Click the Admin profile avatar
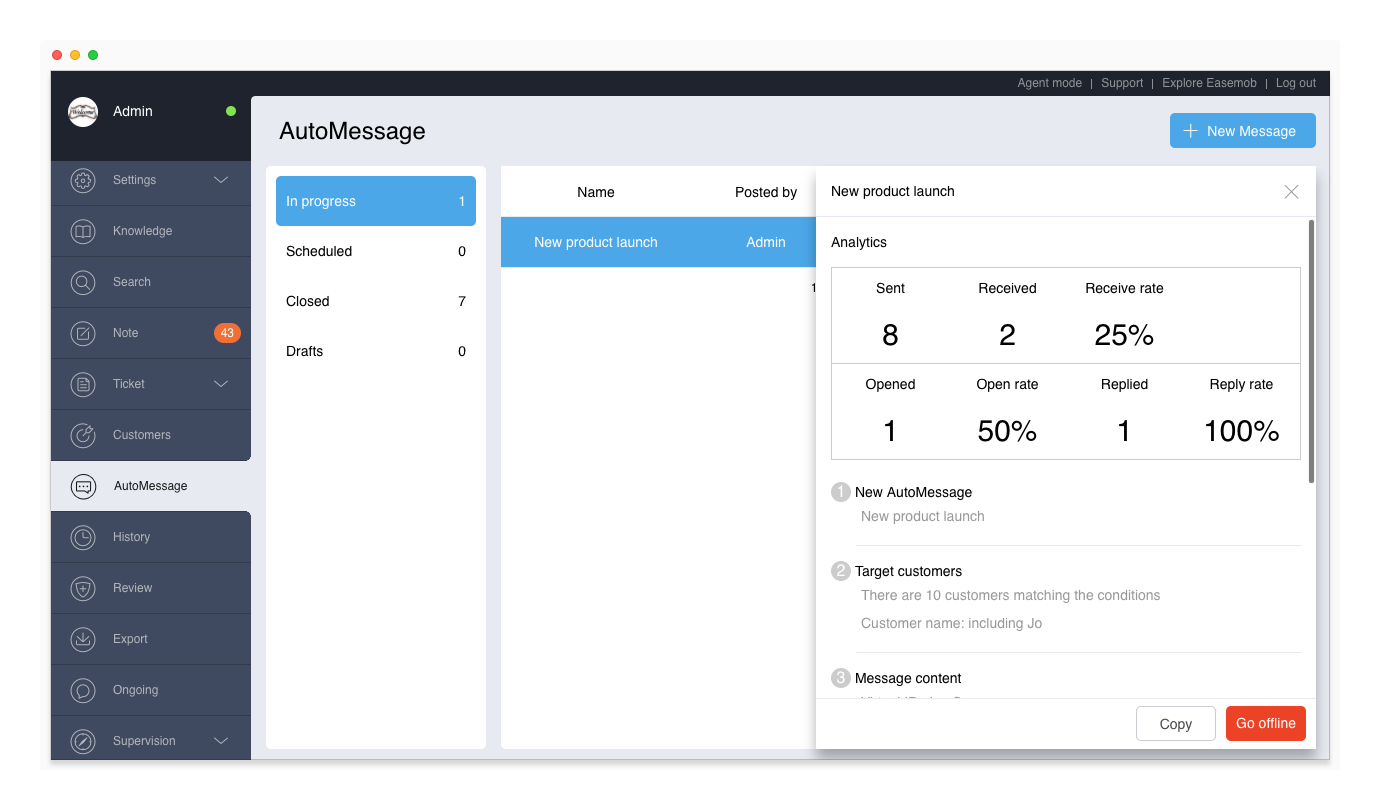 point(83,112)
